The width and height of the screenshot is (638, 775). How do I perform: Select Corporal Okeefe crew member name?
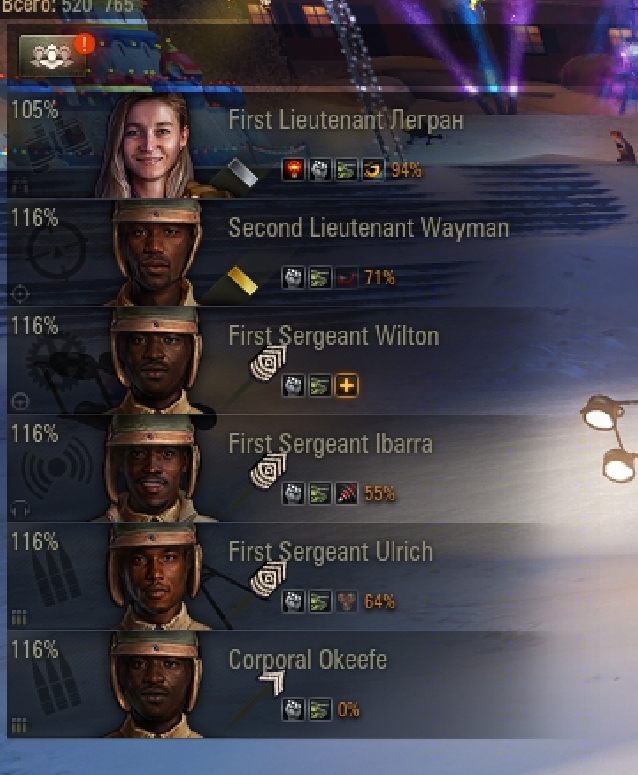tap(307, 660)
